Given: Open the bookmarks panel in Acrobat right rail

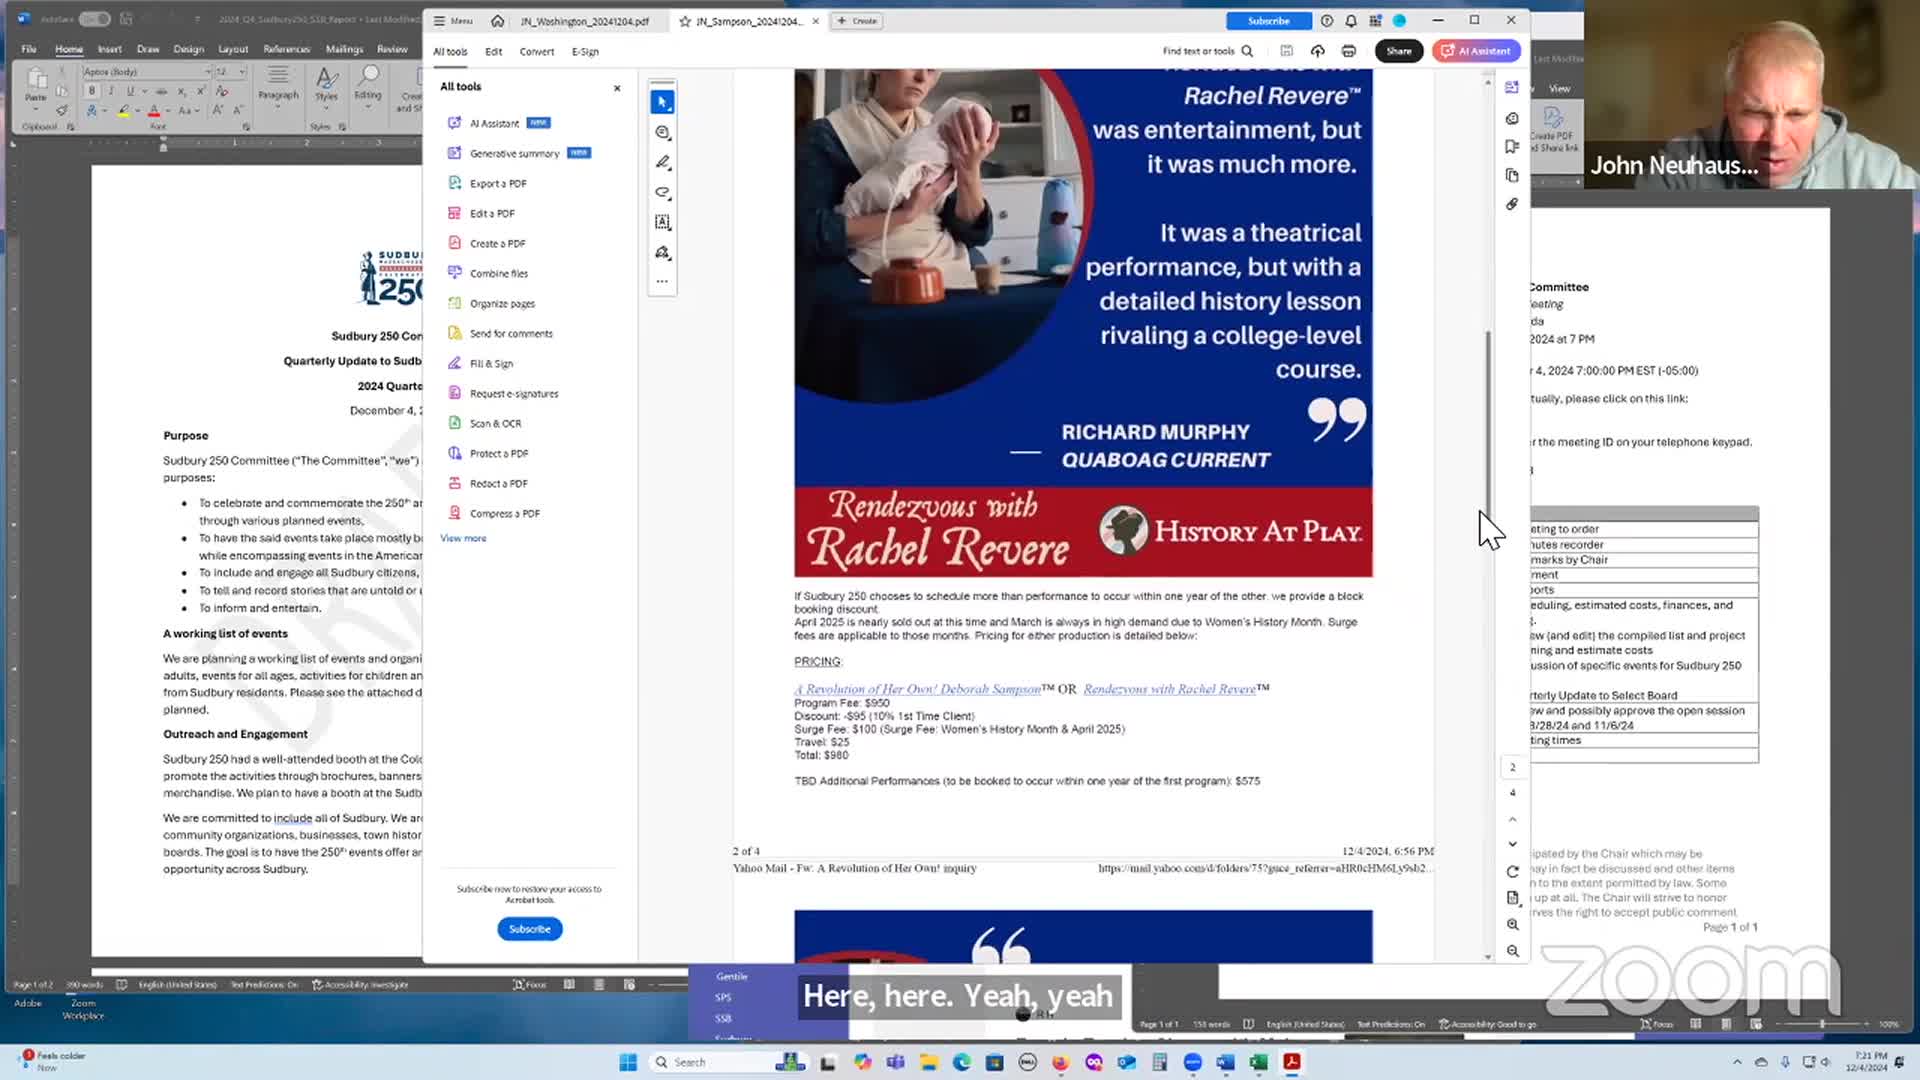Looking at the screenshot, I should tap(1512, 146).
